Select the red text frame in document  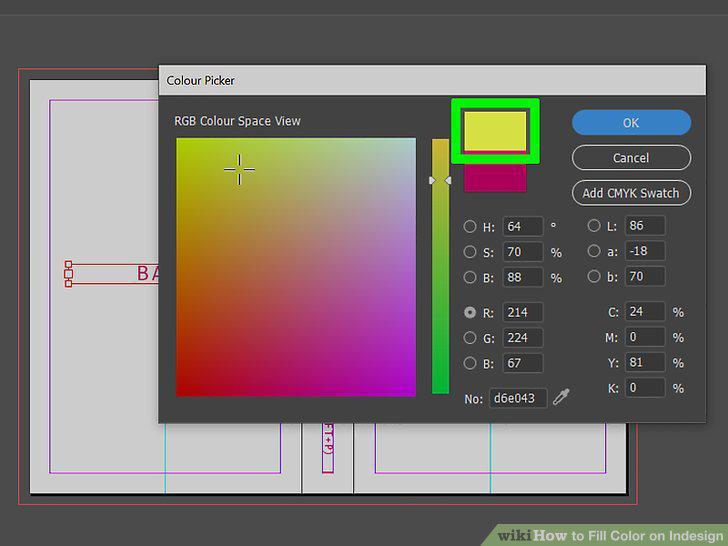coord(111,273)
